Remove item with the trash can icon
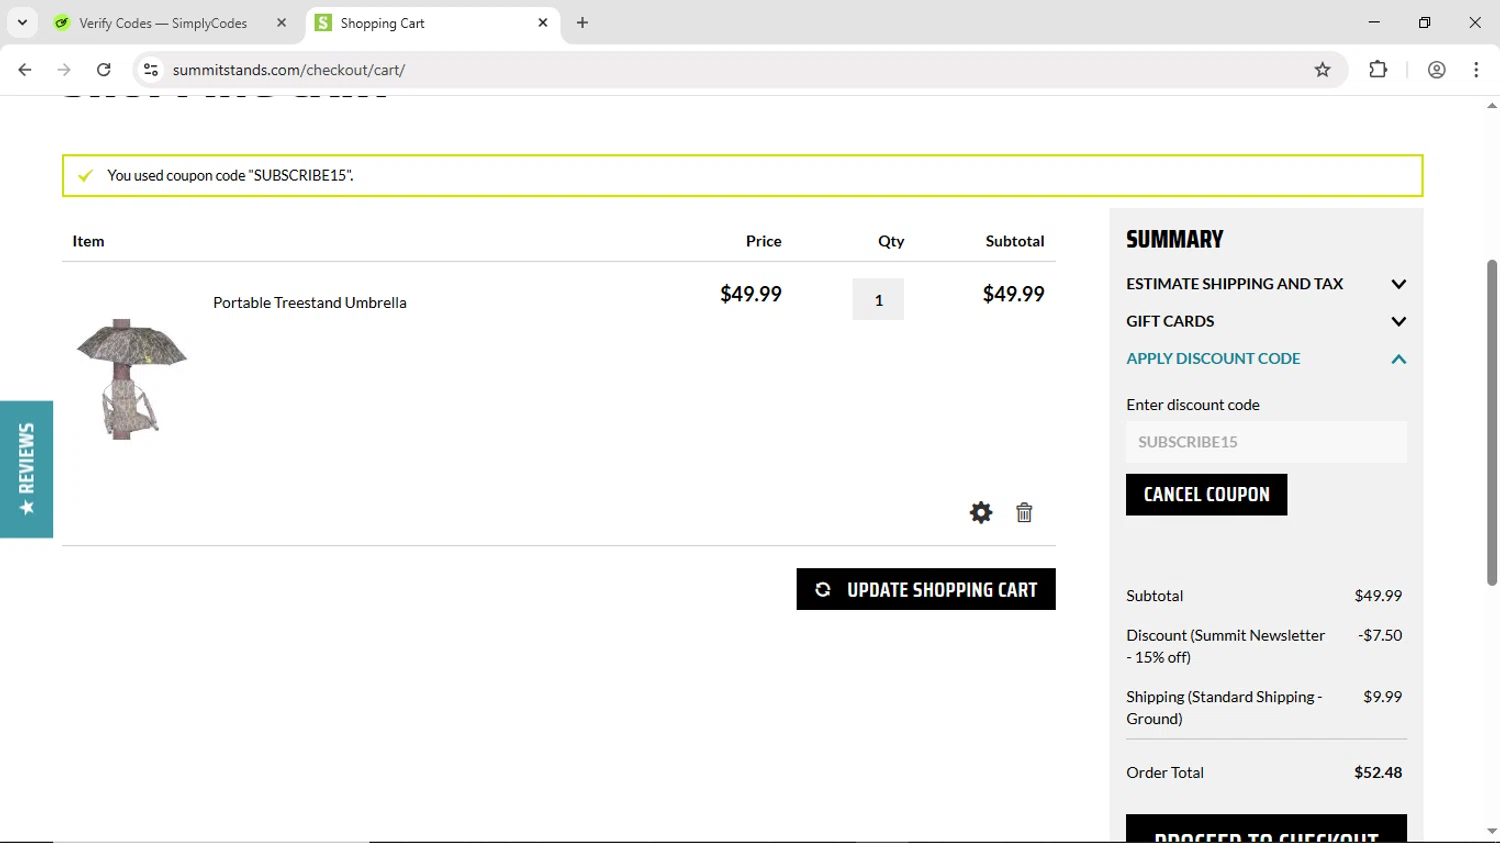 pos(1024,513)
